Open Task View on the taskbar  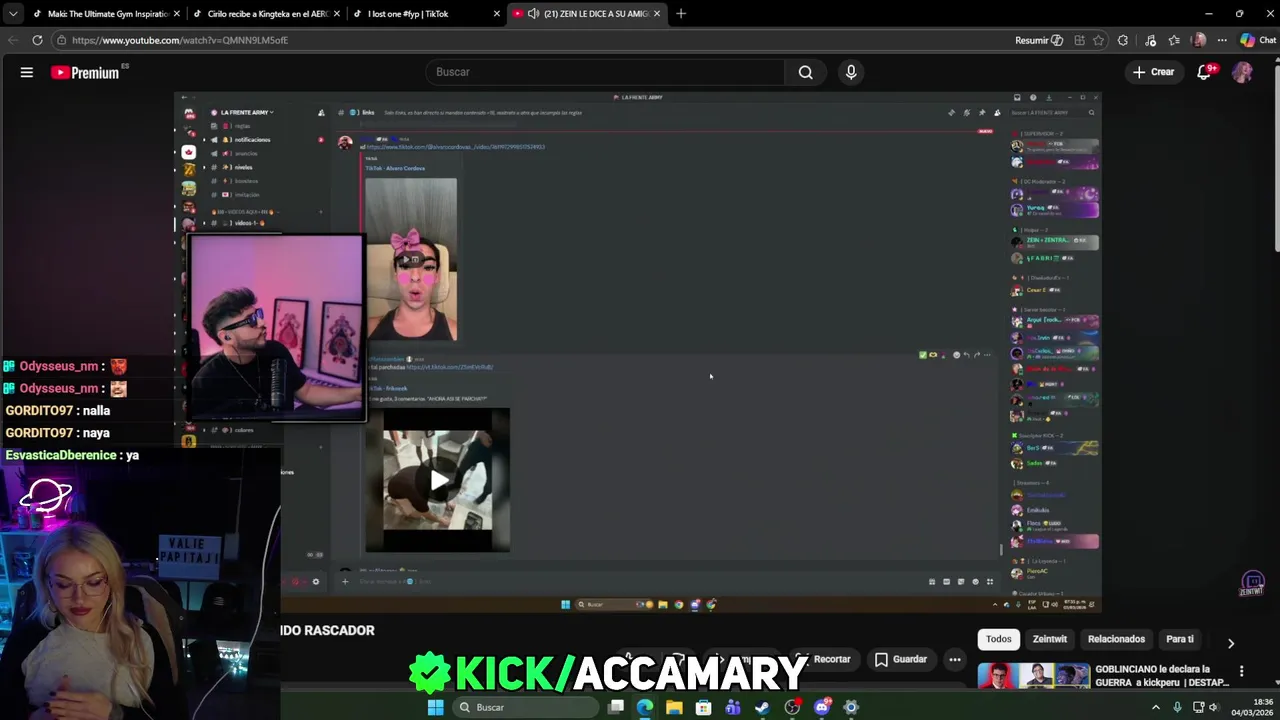click(x=616, y=707)
